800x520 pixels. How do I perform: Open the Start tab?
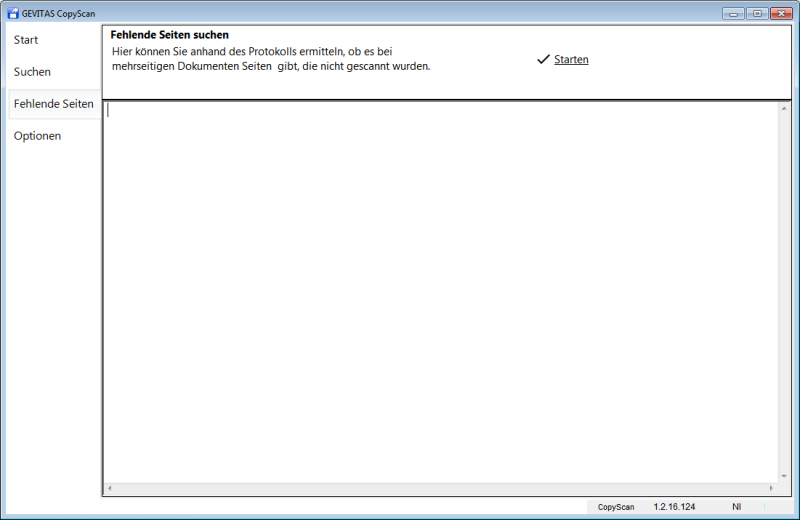coord(26,40)
